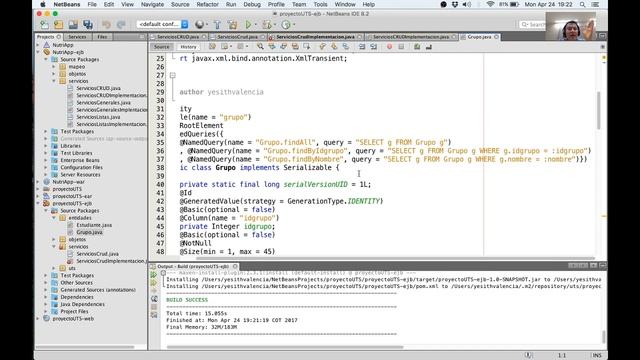Select the Configuration Files node
This screenshot has width=640, height=360.
(x=81, y=167)
